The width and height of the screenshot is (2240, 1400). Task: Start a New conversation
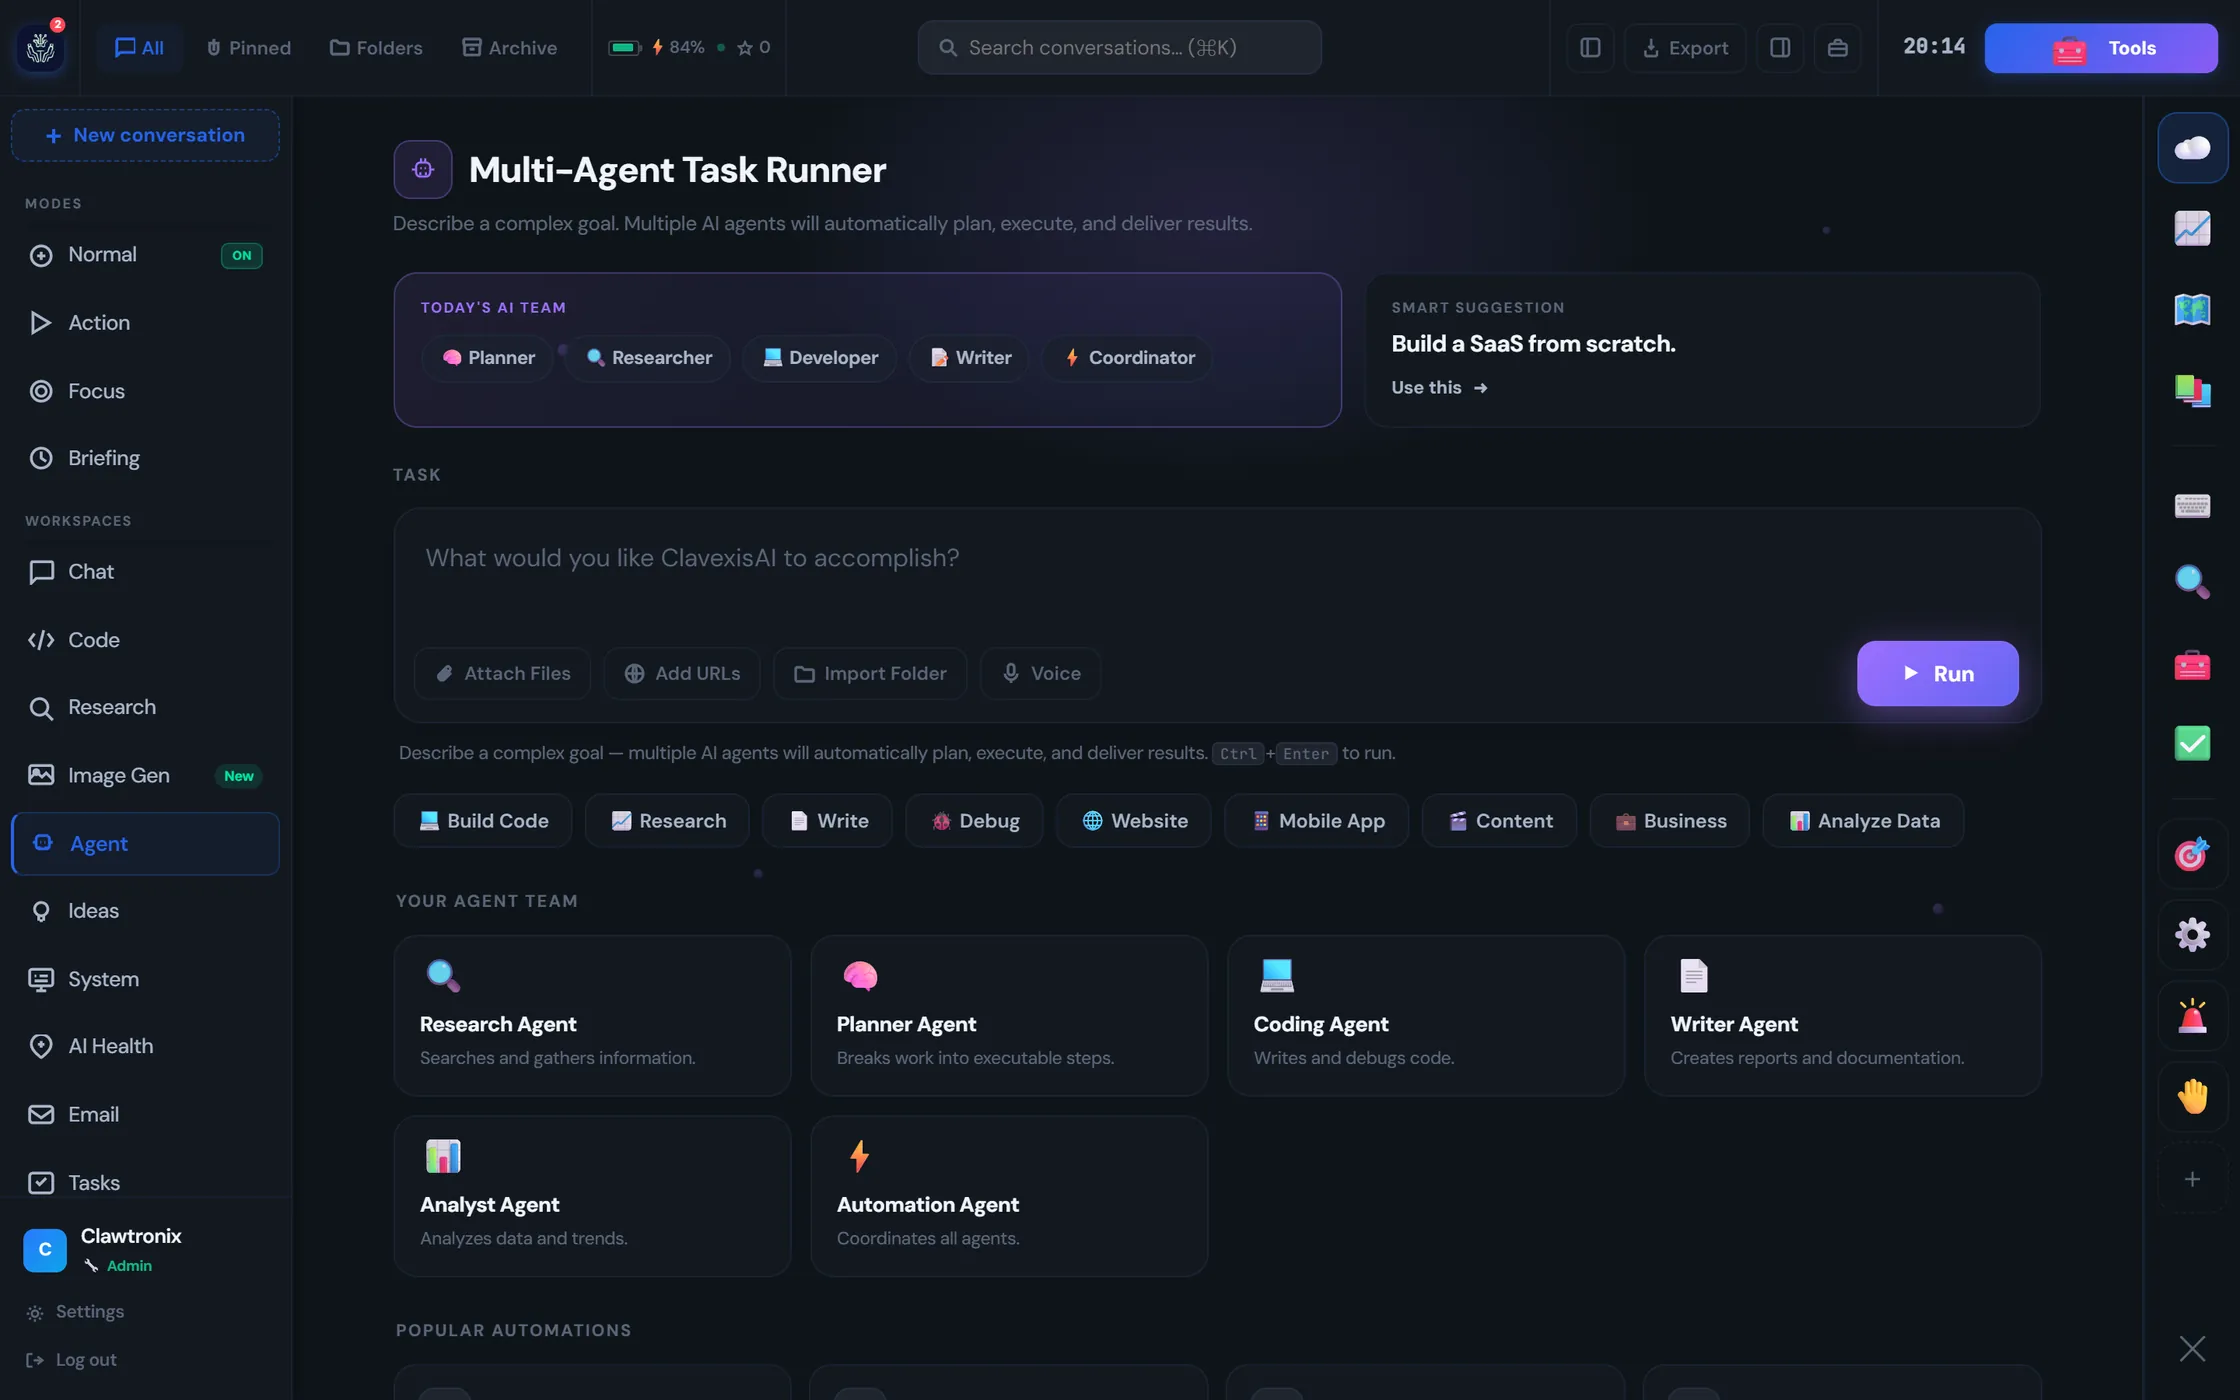pos(145,135)
